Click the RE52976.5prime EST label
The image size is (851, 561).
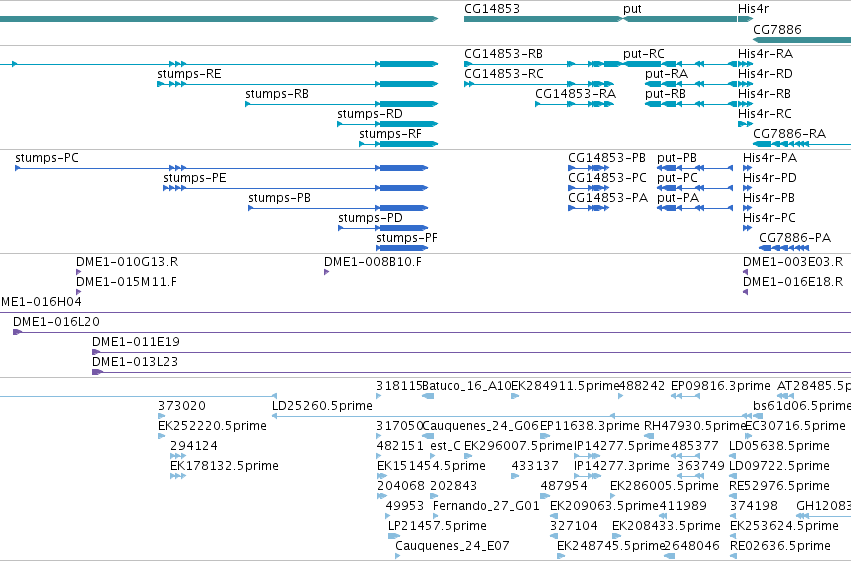click(779, 486)
